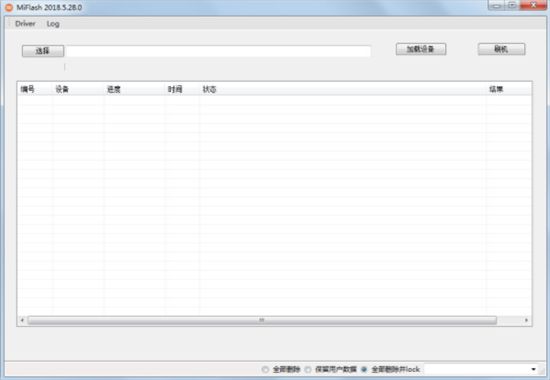This screenshot has height=380, width=550.
Task: Open the Driver menu
Action: click(25, 24)
